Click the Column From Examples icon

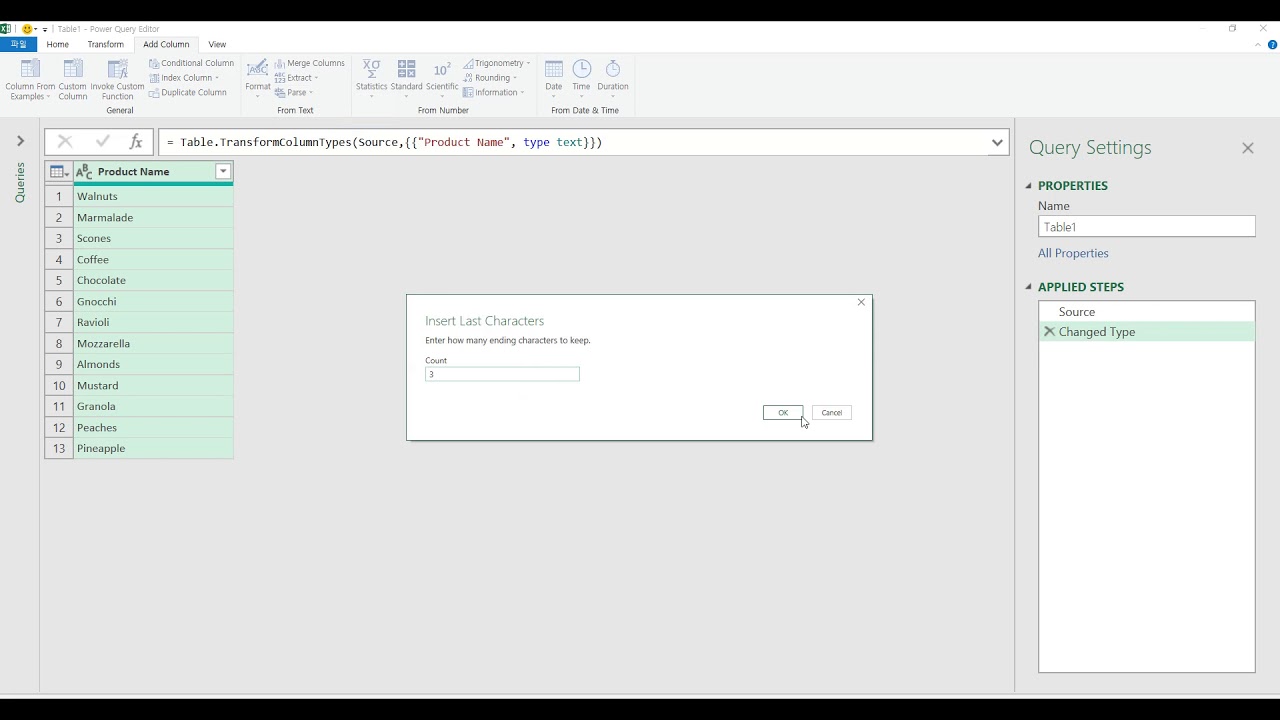point(30,70)
